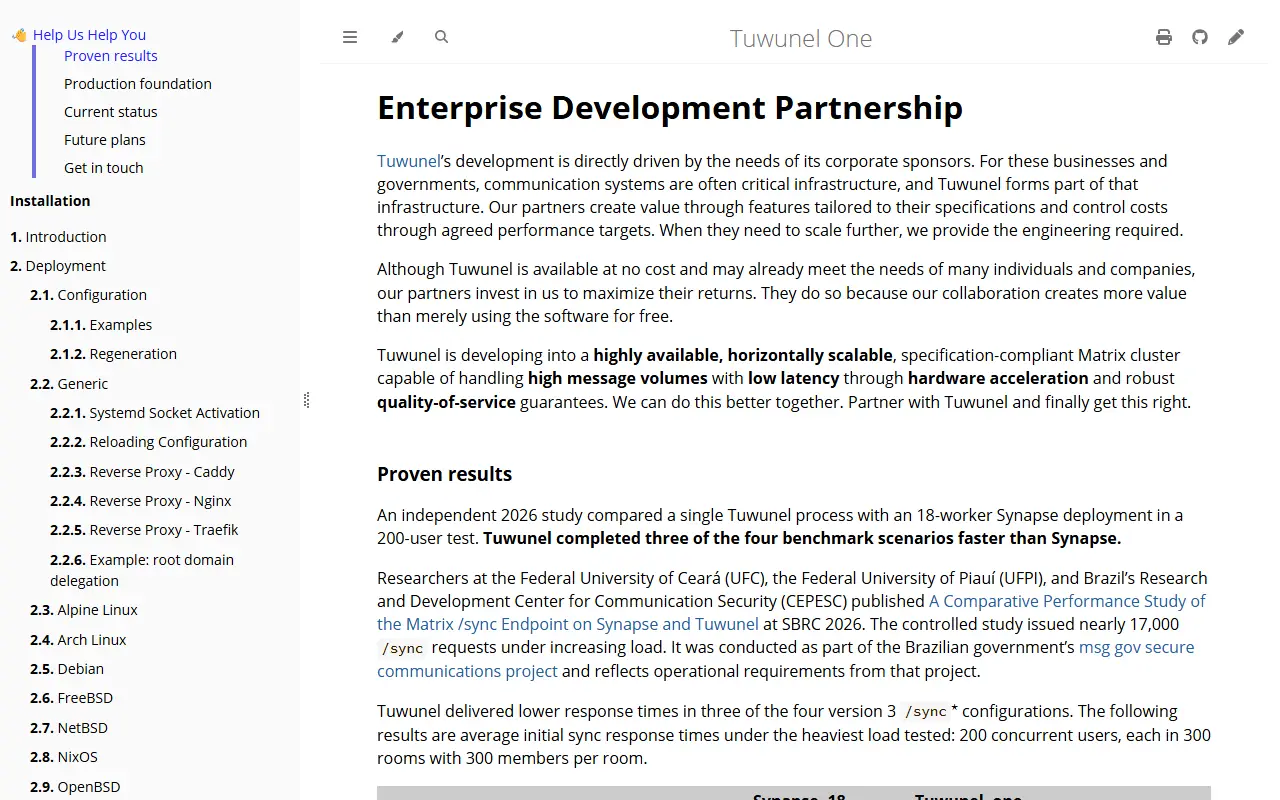Open the Comparative Performance Study link
The image size is (1280, 800).
pos(791,613)
